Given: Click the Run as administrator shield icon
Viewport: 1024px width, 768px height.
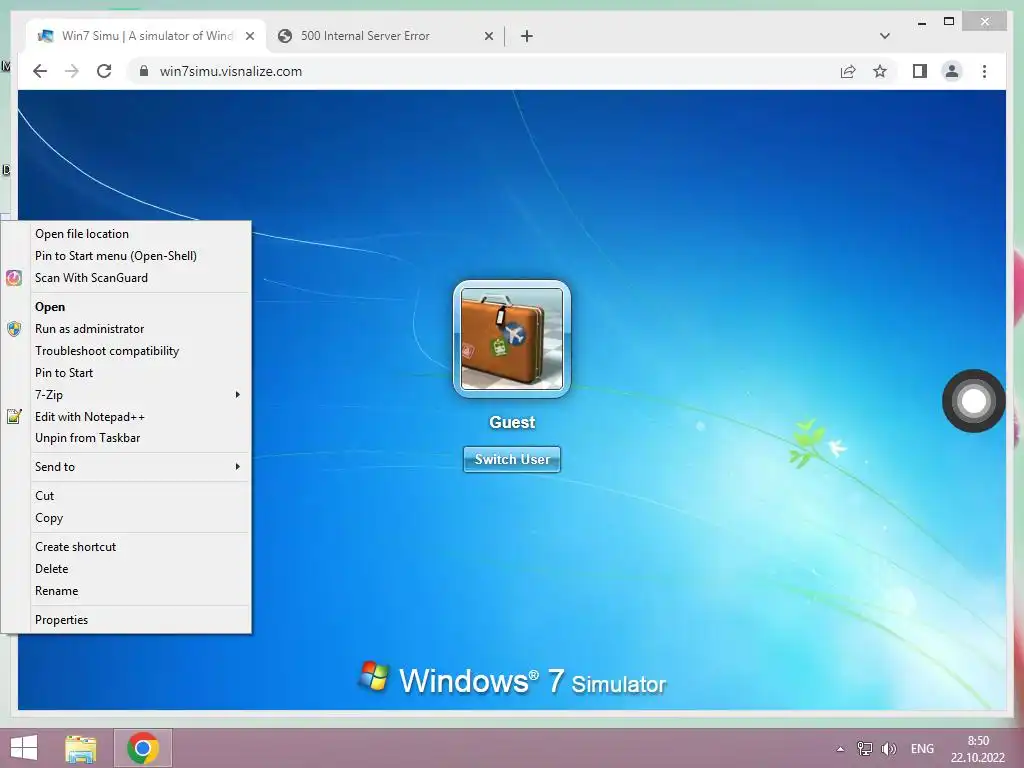Looking at the screenshot, I should pos(14,328).
